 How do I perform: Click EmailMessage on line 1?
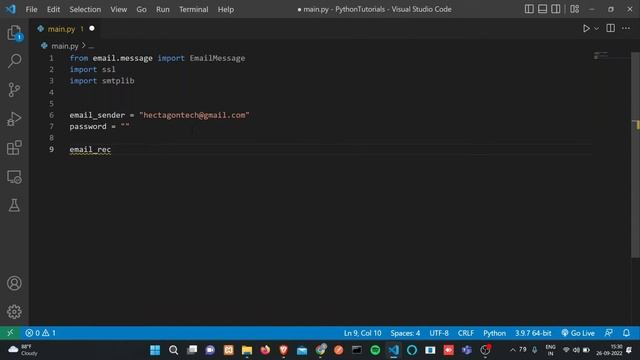[217, 58]
